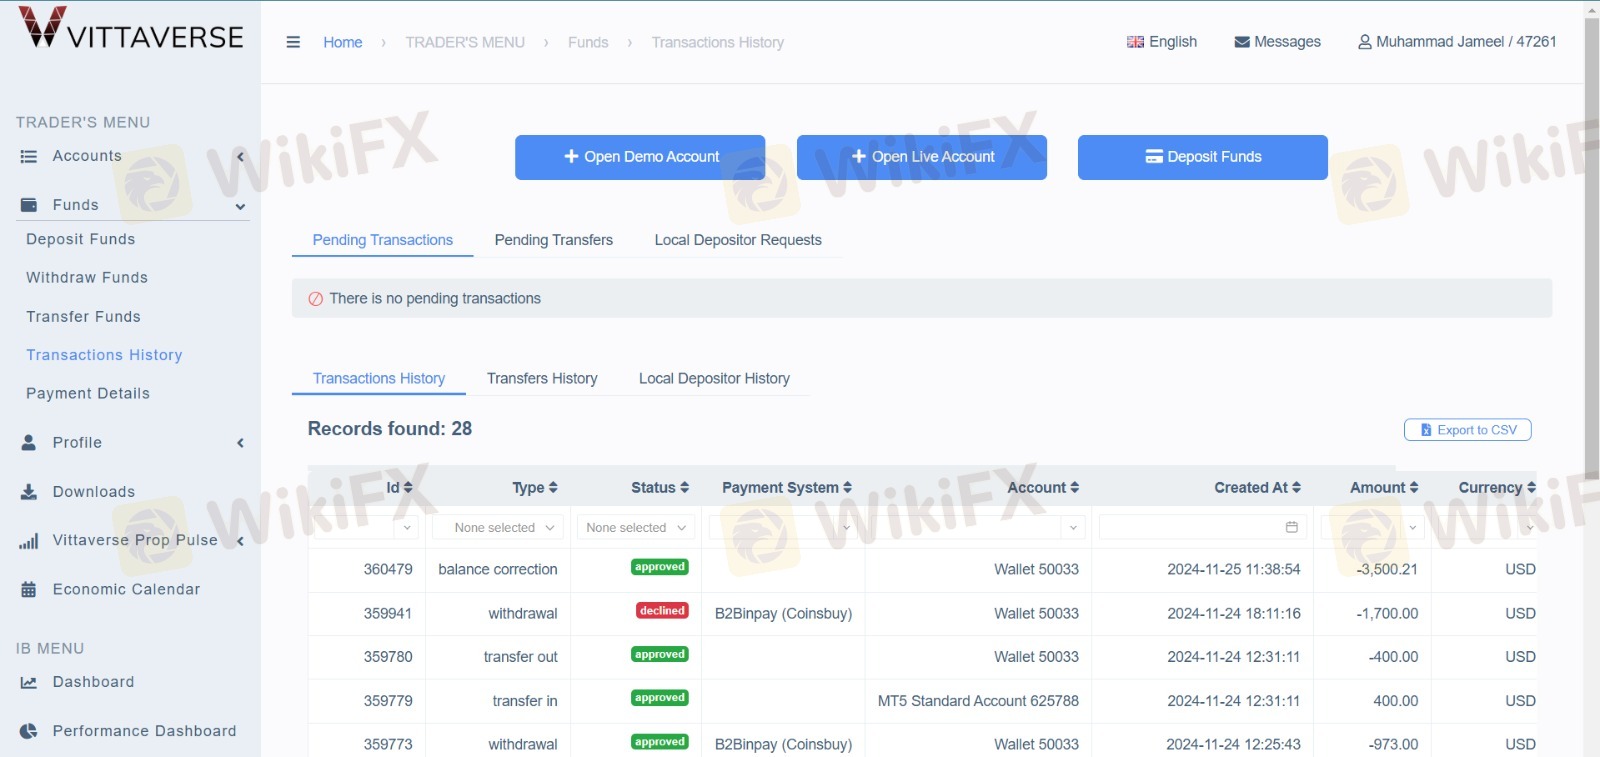Click the hamburger menu icon
1600x757 pixels.
pyautogui.click(x=293, y=42)
